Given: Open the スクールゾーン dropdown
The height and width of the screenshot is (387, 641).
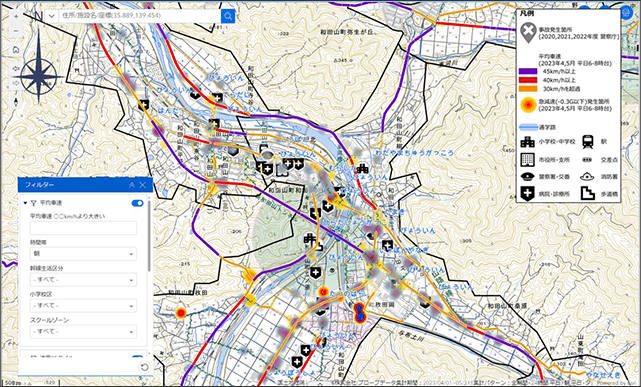Looking at the screenshot, I should pos(83,331).
